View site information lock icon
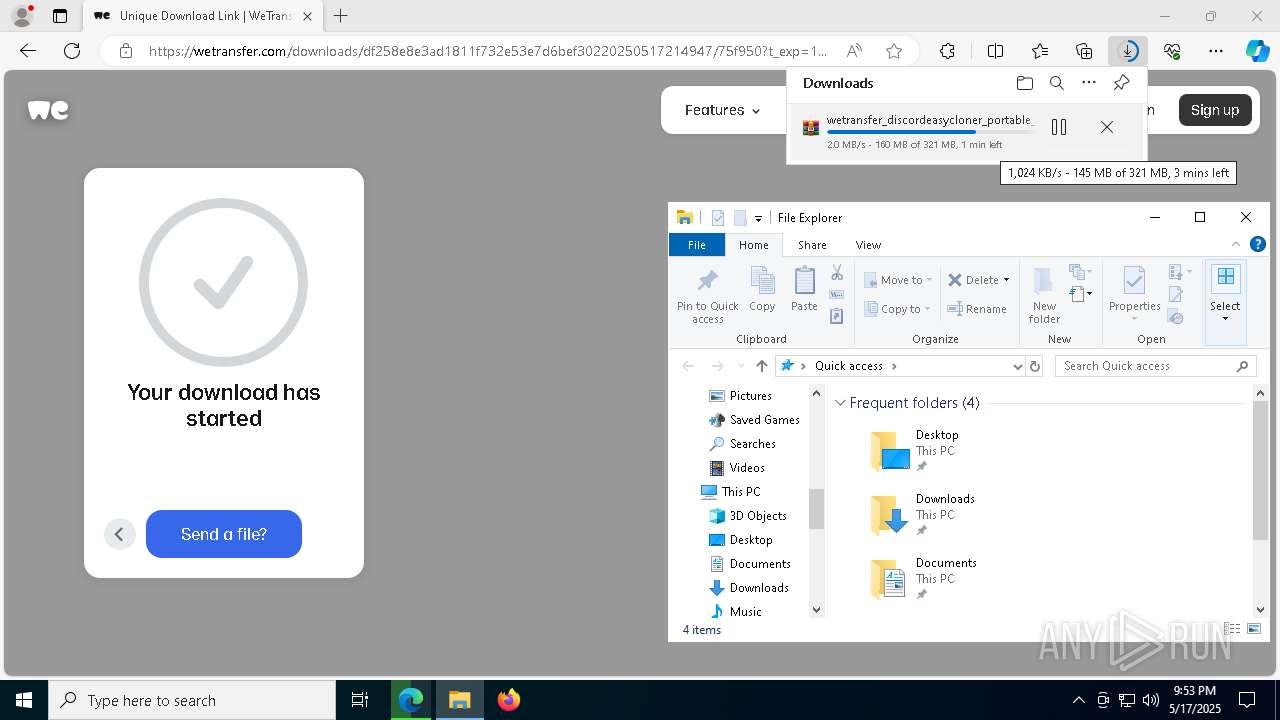 125,51
